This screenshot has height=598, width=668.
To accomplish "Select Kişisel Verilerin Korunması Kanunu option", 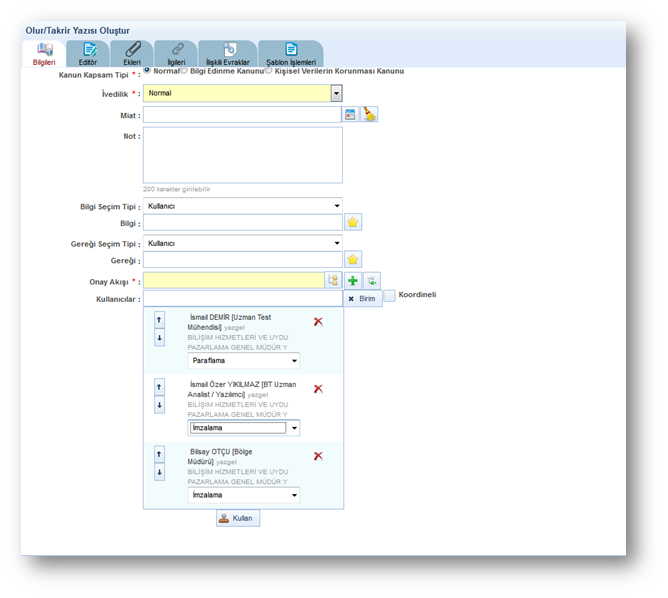I will tap(268, 71).
